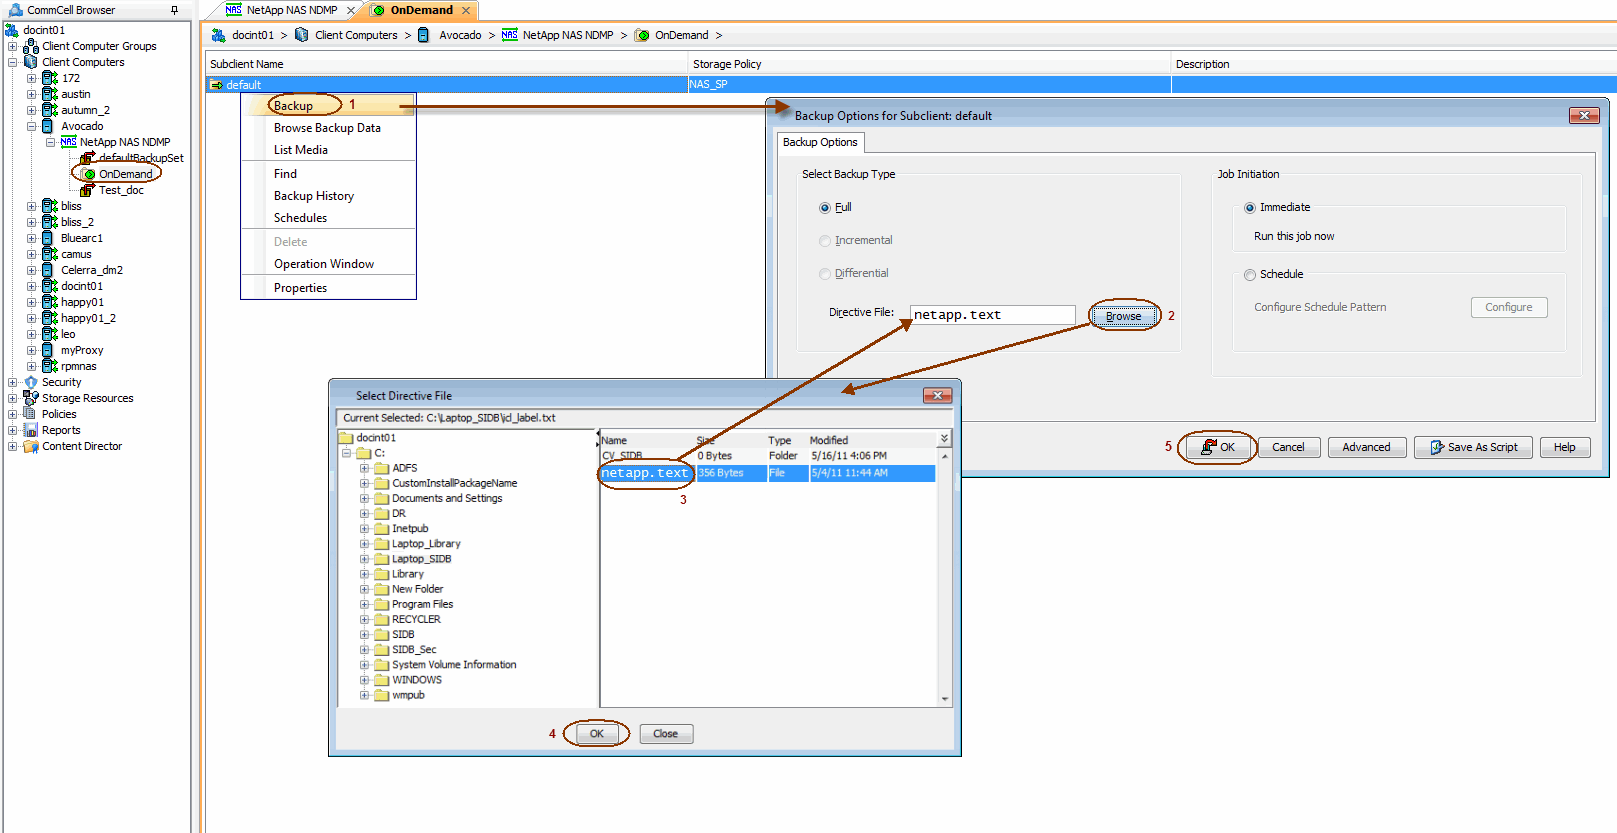The width and height of the screenshot is (1617, 833).
Task: Click the defaultBackupSet icon
Action: tap(88, 158)
